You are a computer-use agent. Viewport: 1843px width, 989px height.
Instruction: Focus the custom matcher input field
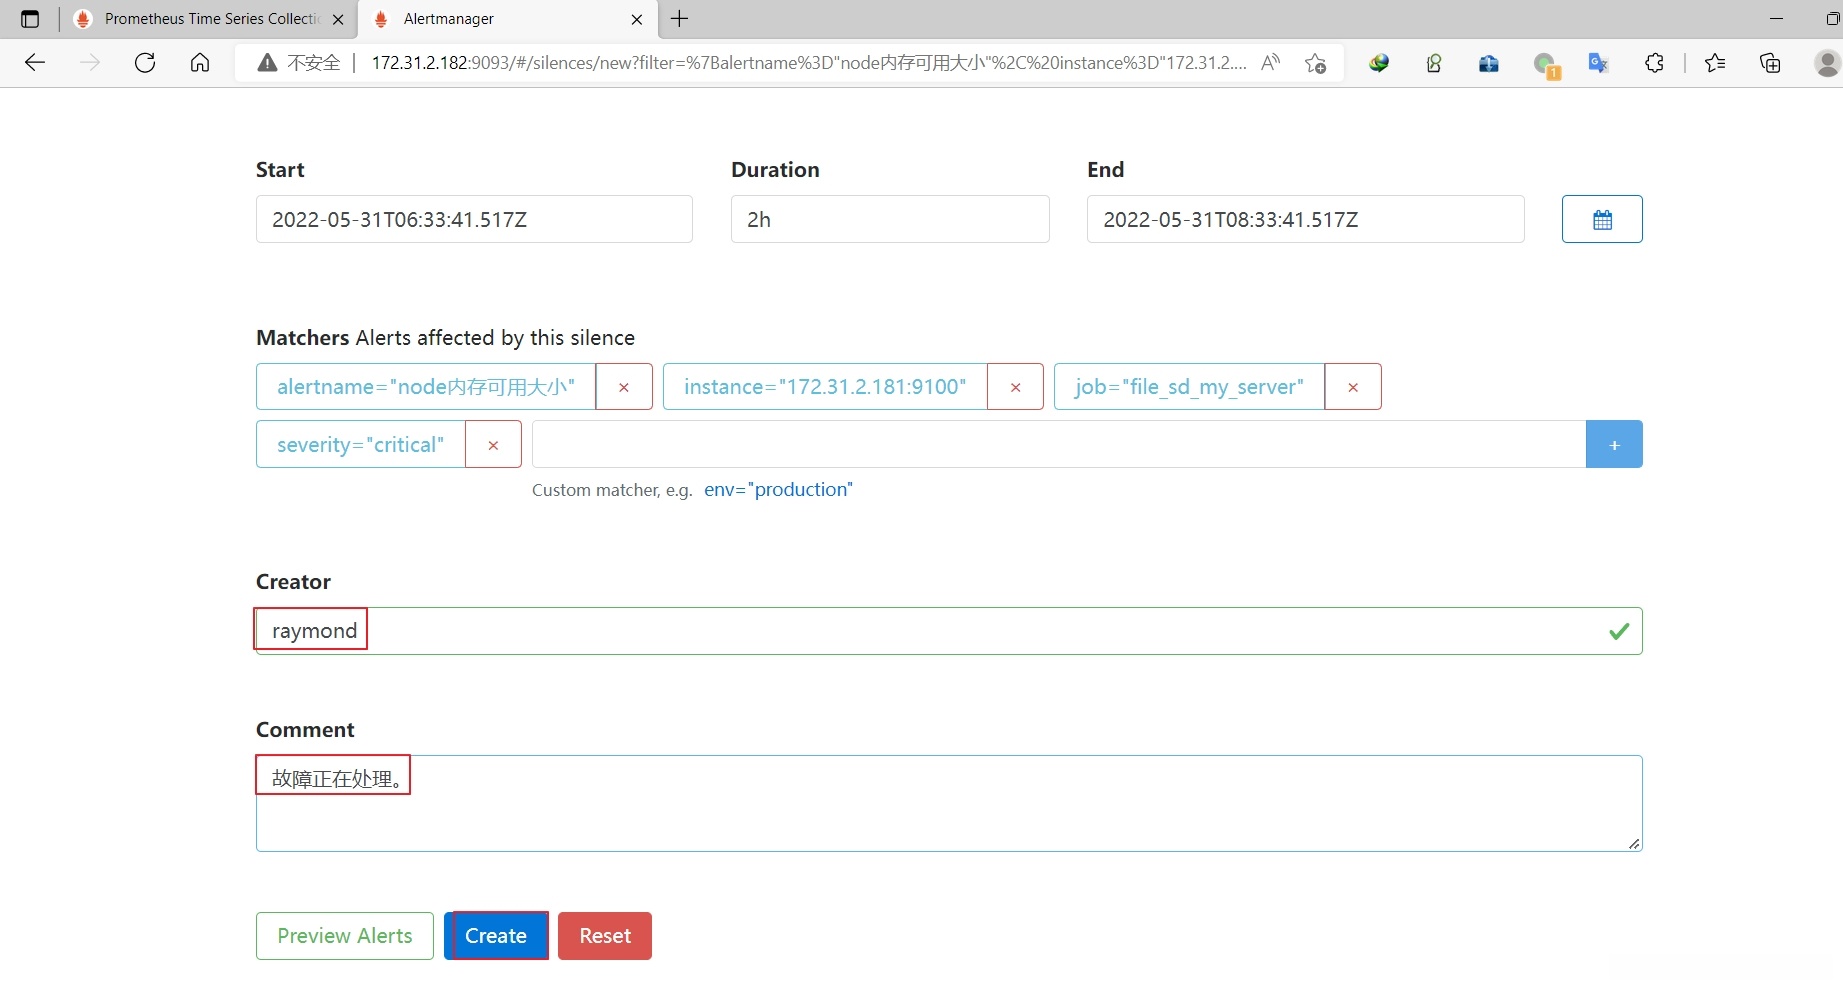coord(1059,445)
